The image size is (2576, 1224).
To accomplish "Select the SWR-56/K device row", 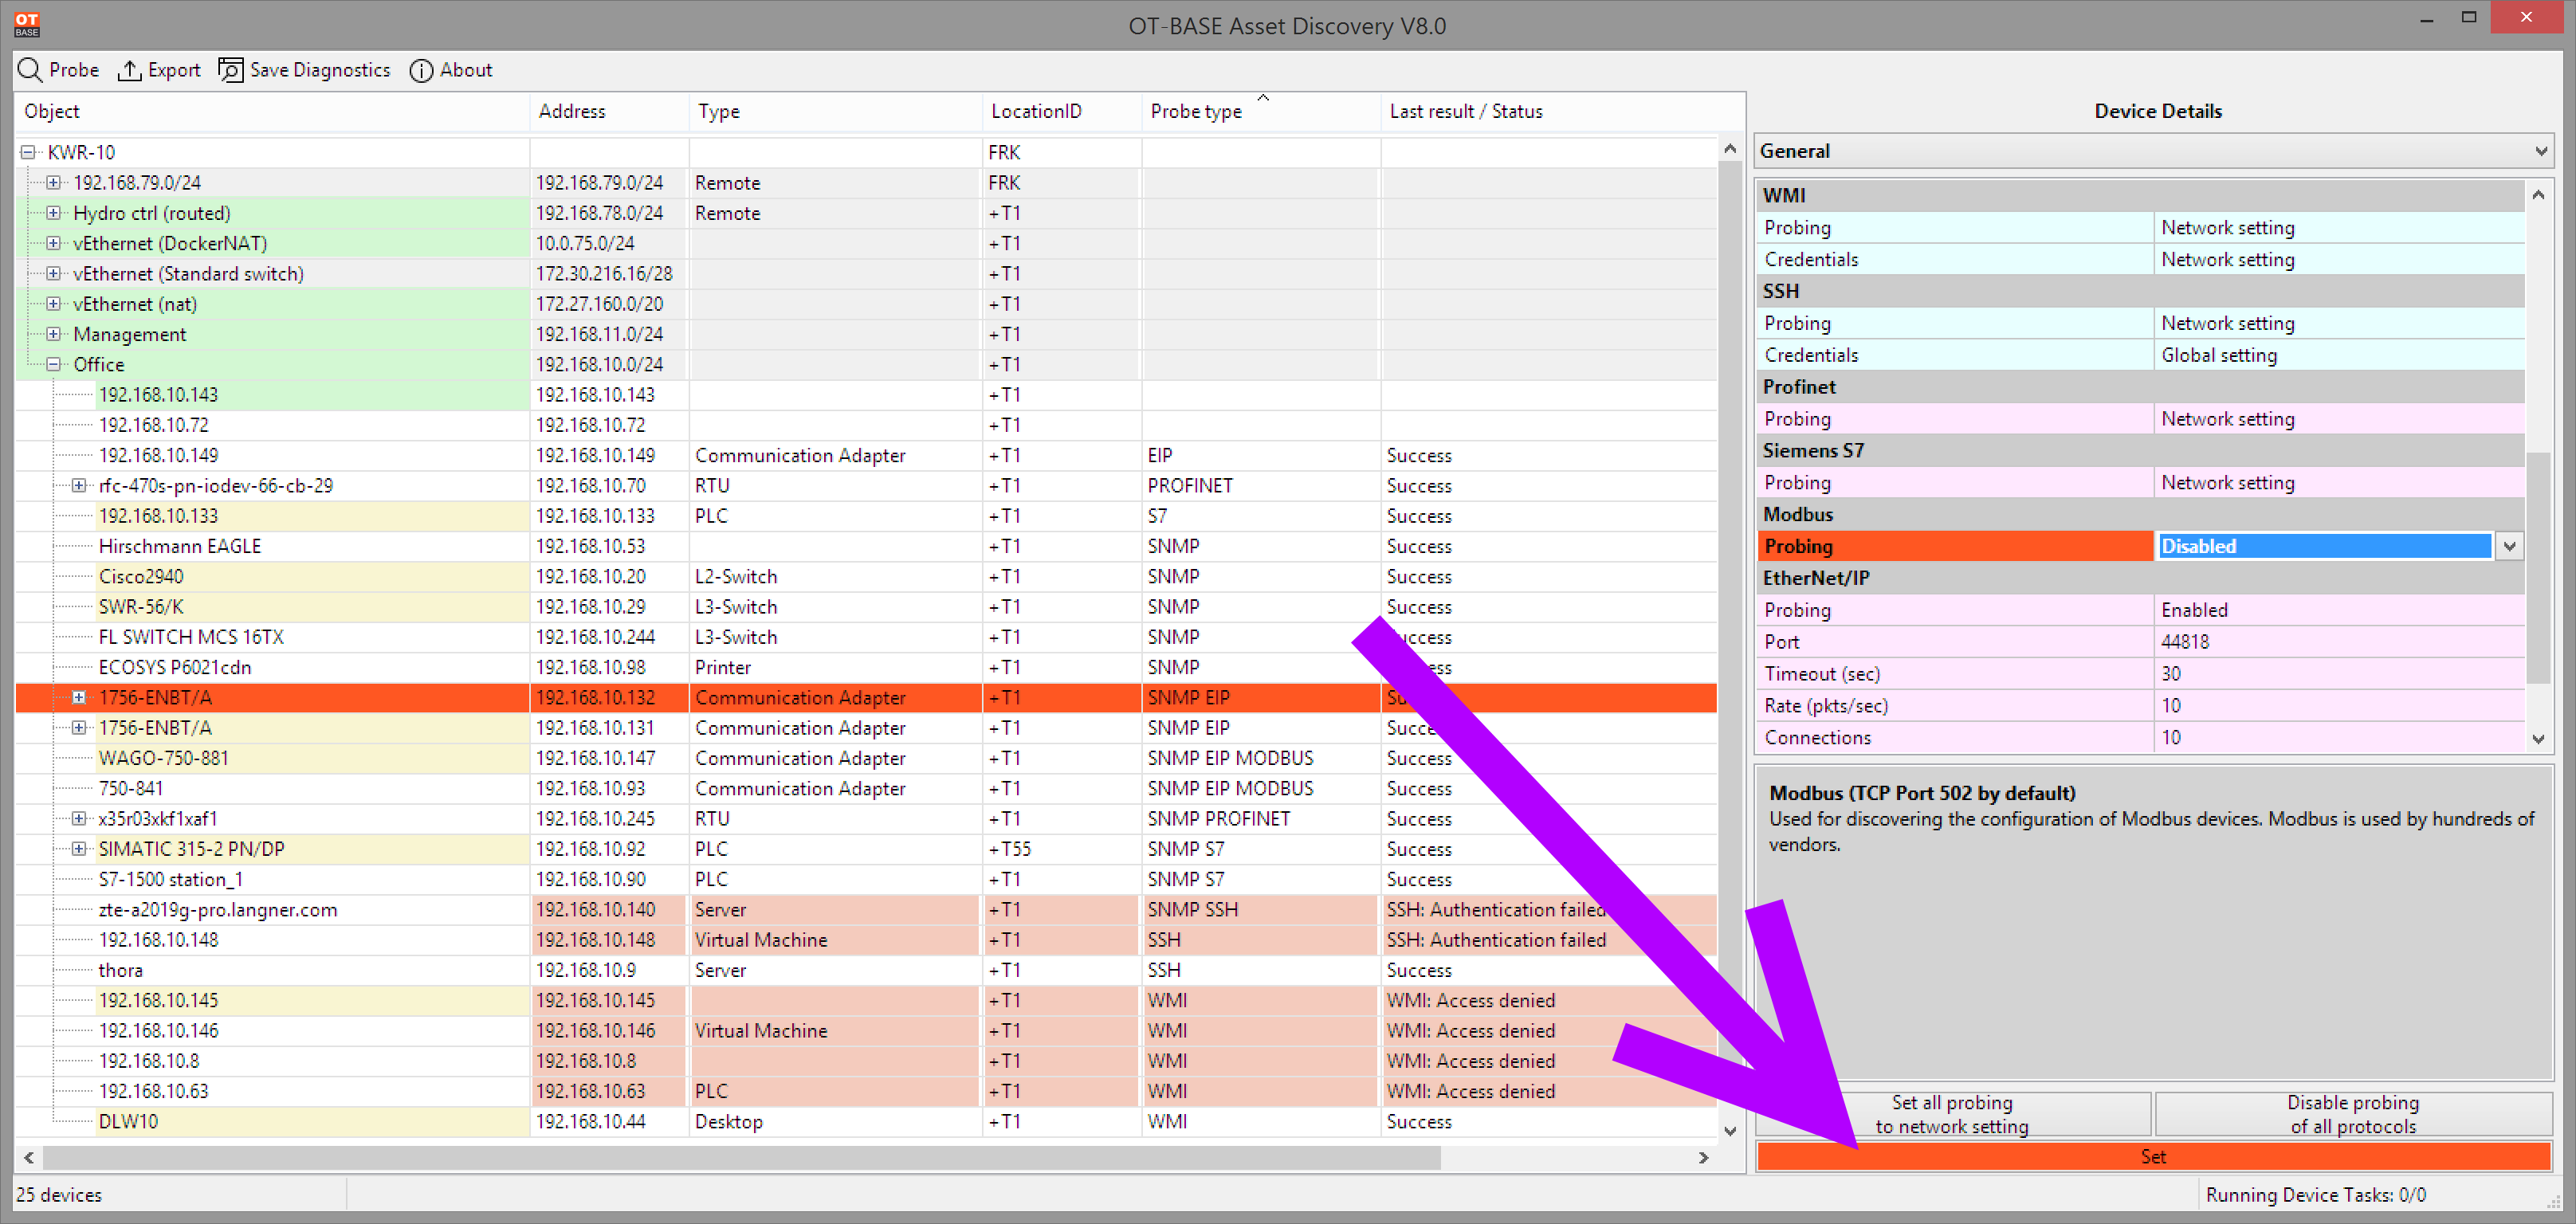I will [866, 606].
